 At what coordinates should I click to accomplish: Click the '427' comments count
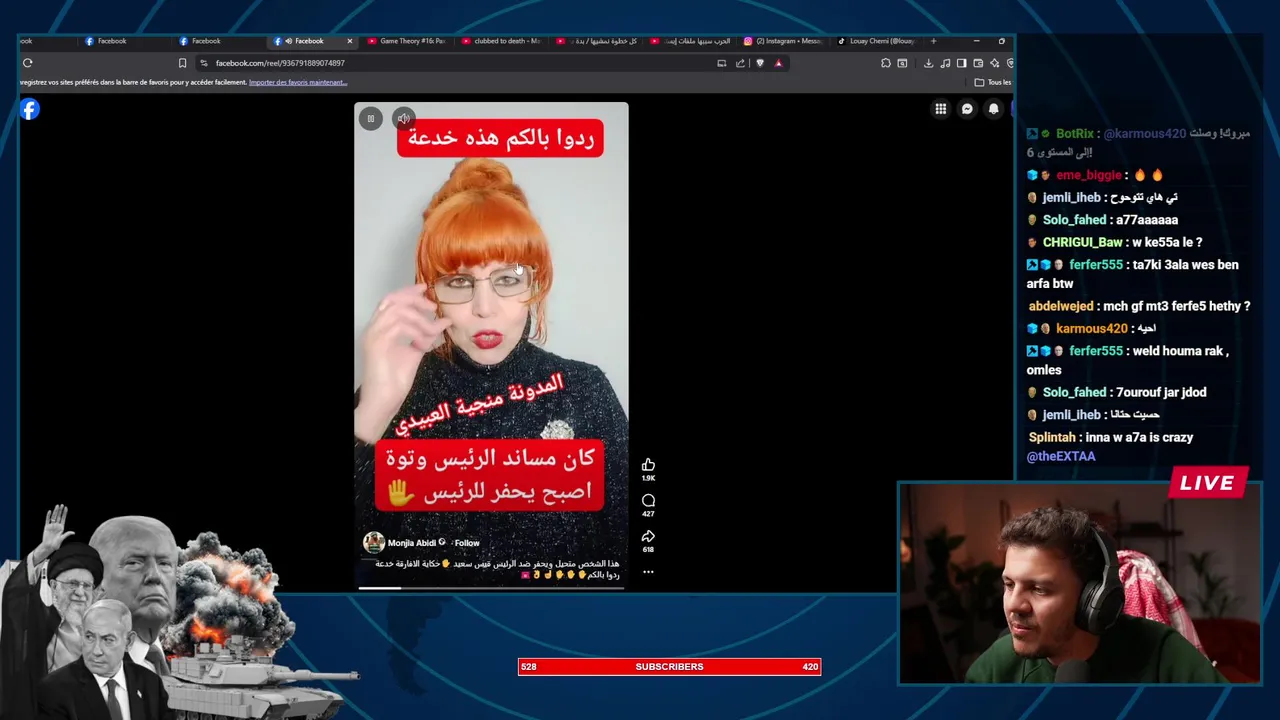pos(648,514)
